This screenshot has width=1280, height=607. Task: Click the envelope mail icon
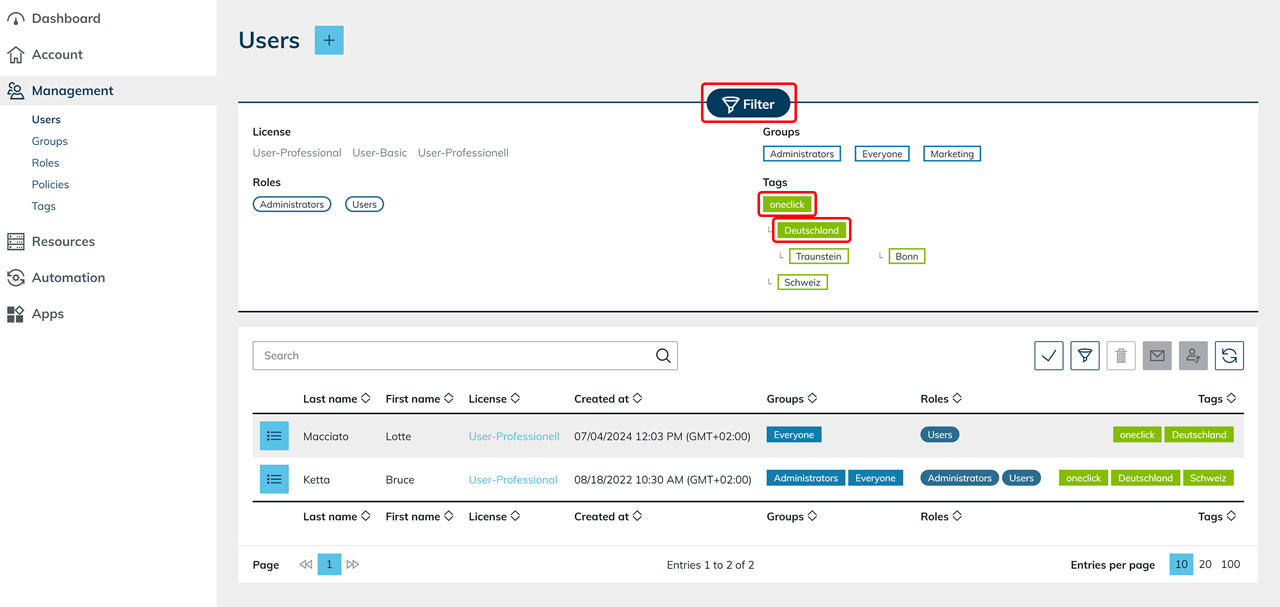coord(1157,356)
